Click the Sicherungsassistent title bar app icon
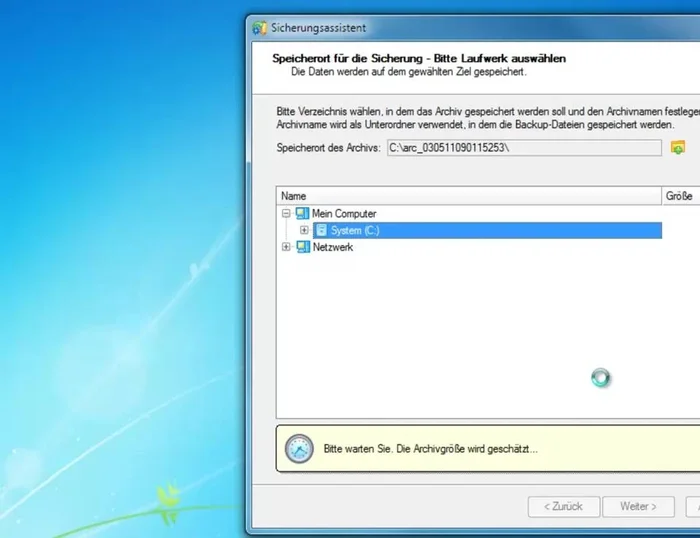Image resolution: width=700 pixels, height=538 pixels. [x=260, y=28]
